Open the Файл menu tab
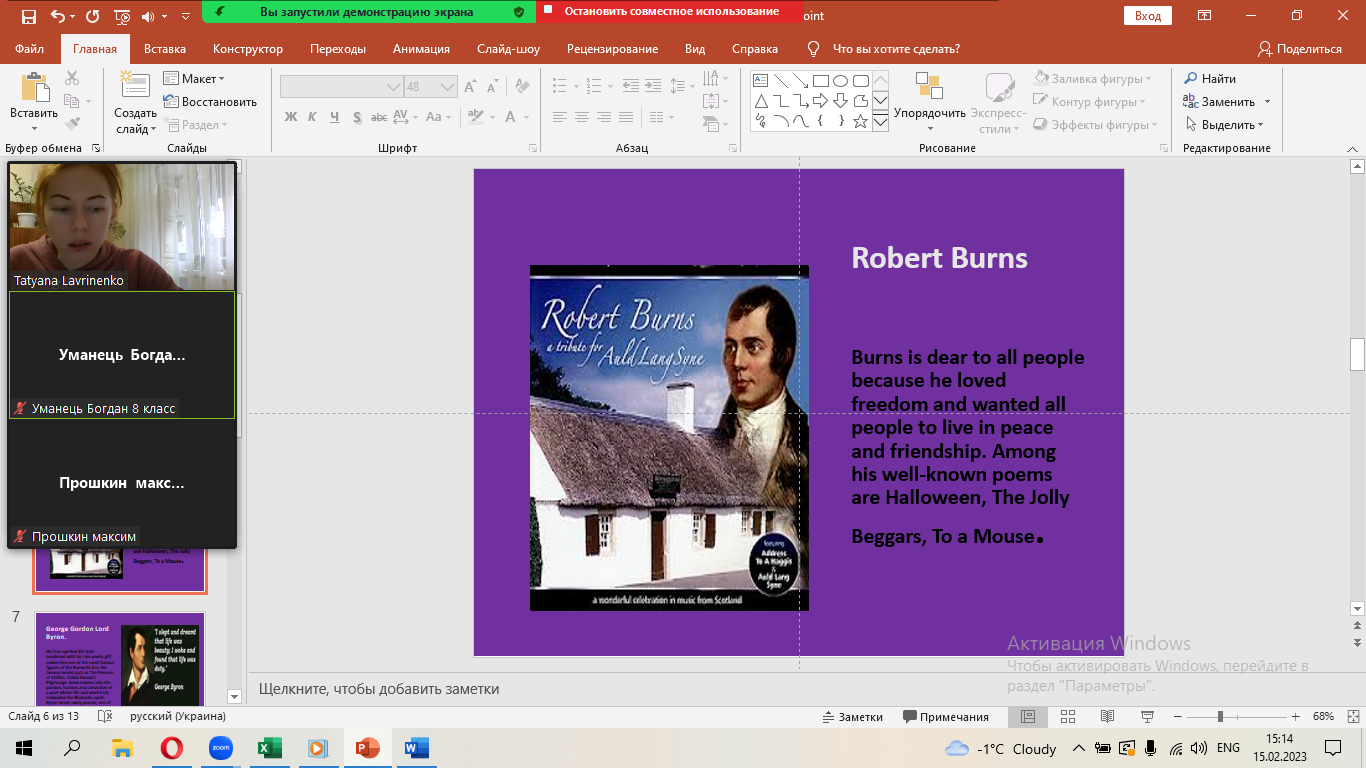The width and height of the screenshot is (1366, 768). [x=30, y=48]
